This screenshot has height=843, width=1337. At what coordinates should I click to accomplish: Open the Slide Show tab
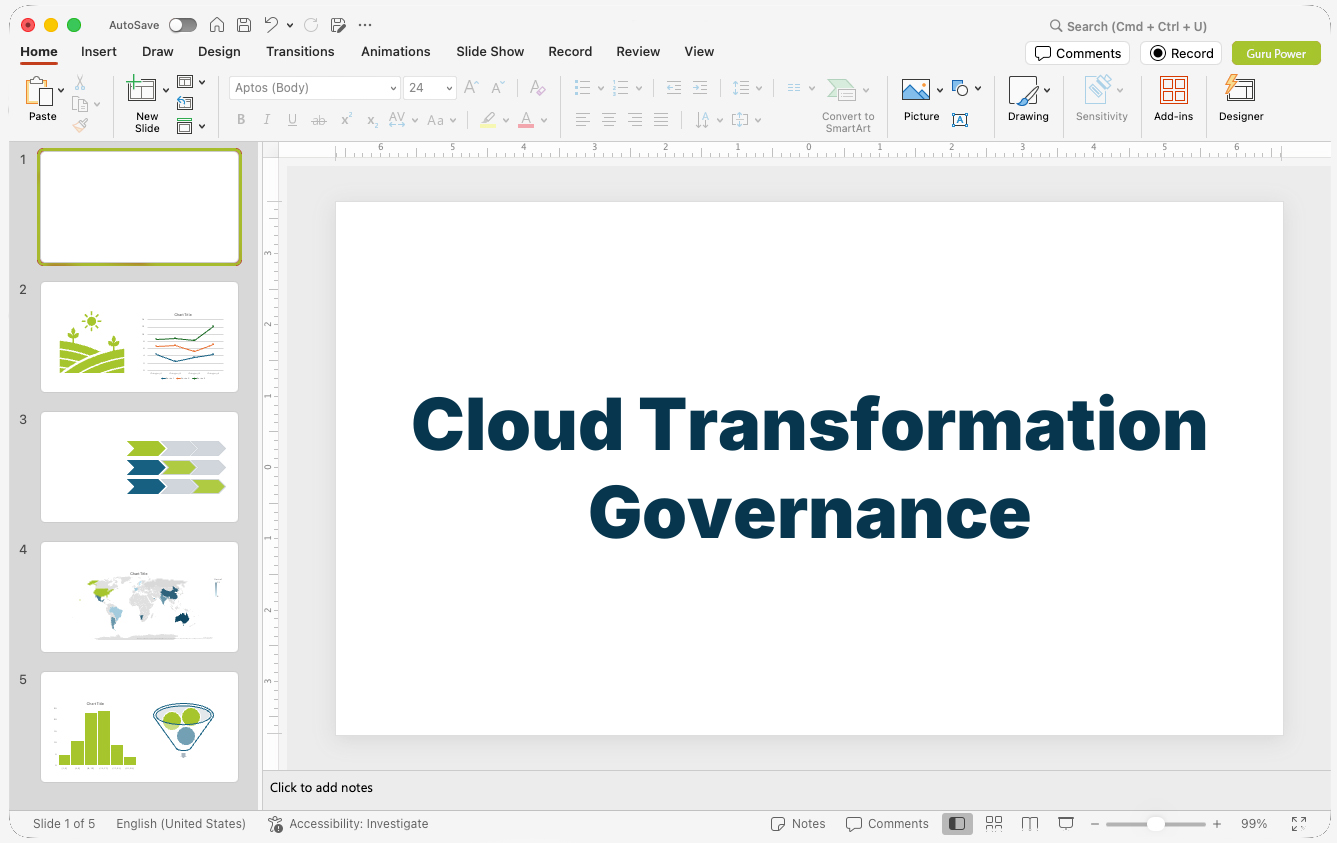tap(490, 51)
